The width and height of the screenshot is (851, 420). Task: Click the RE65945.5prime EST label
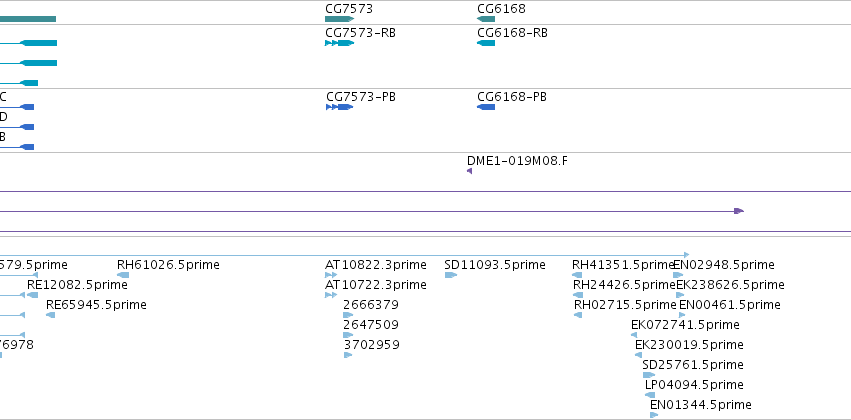click(96, 305)
